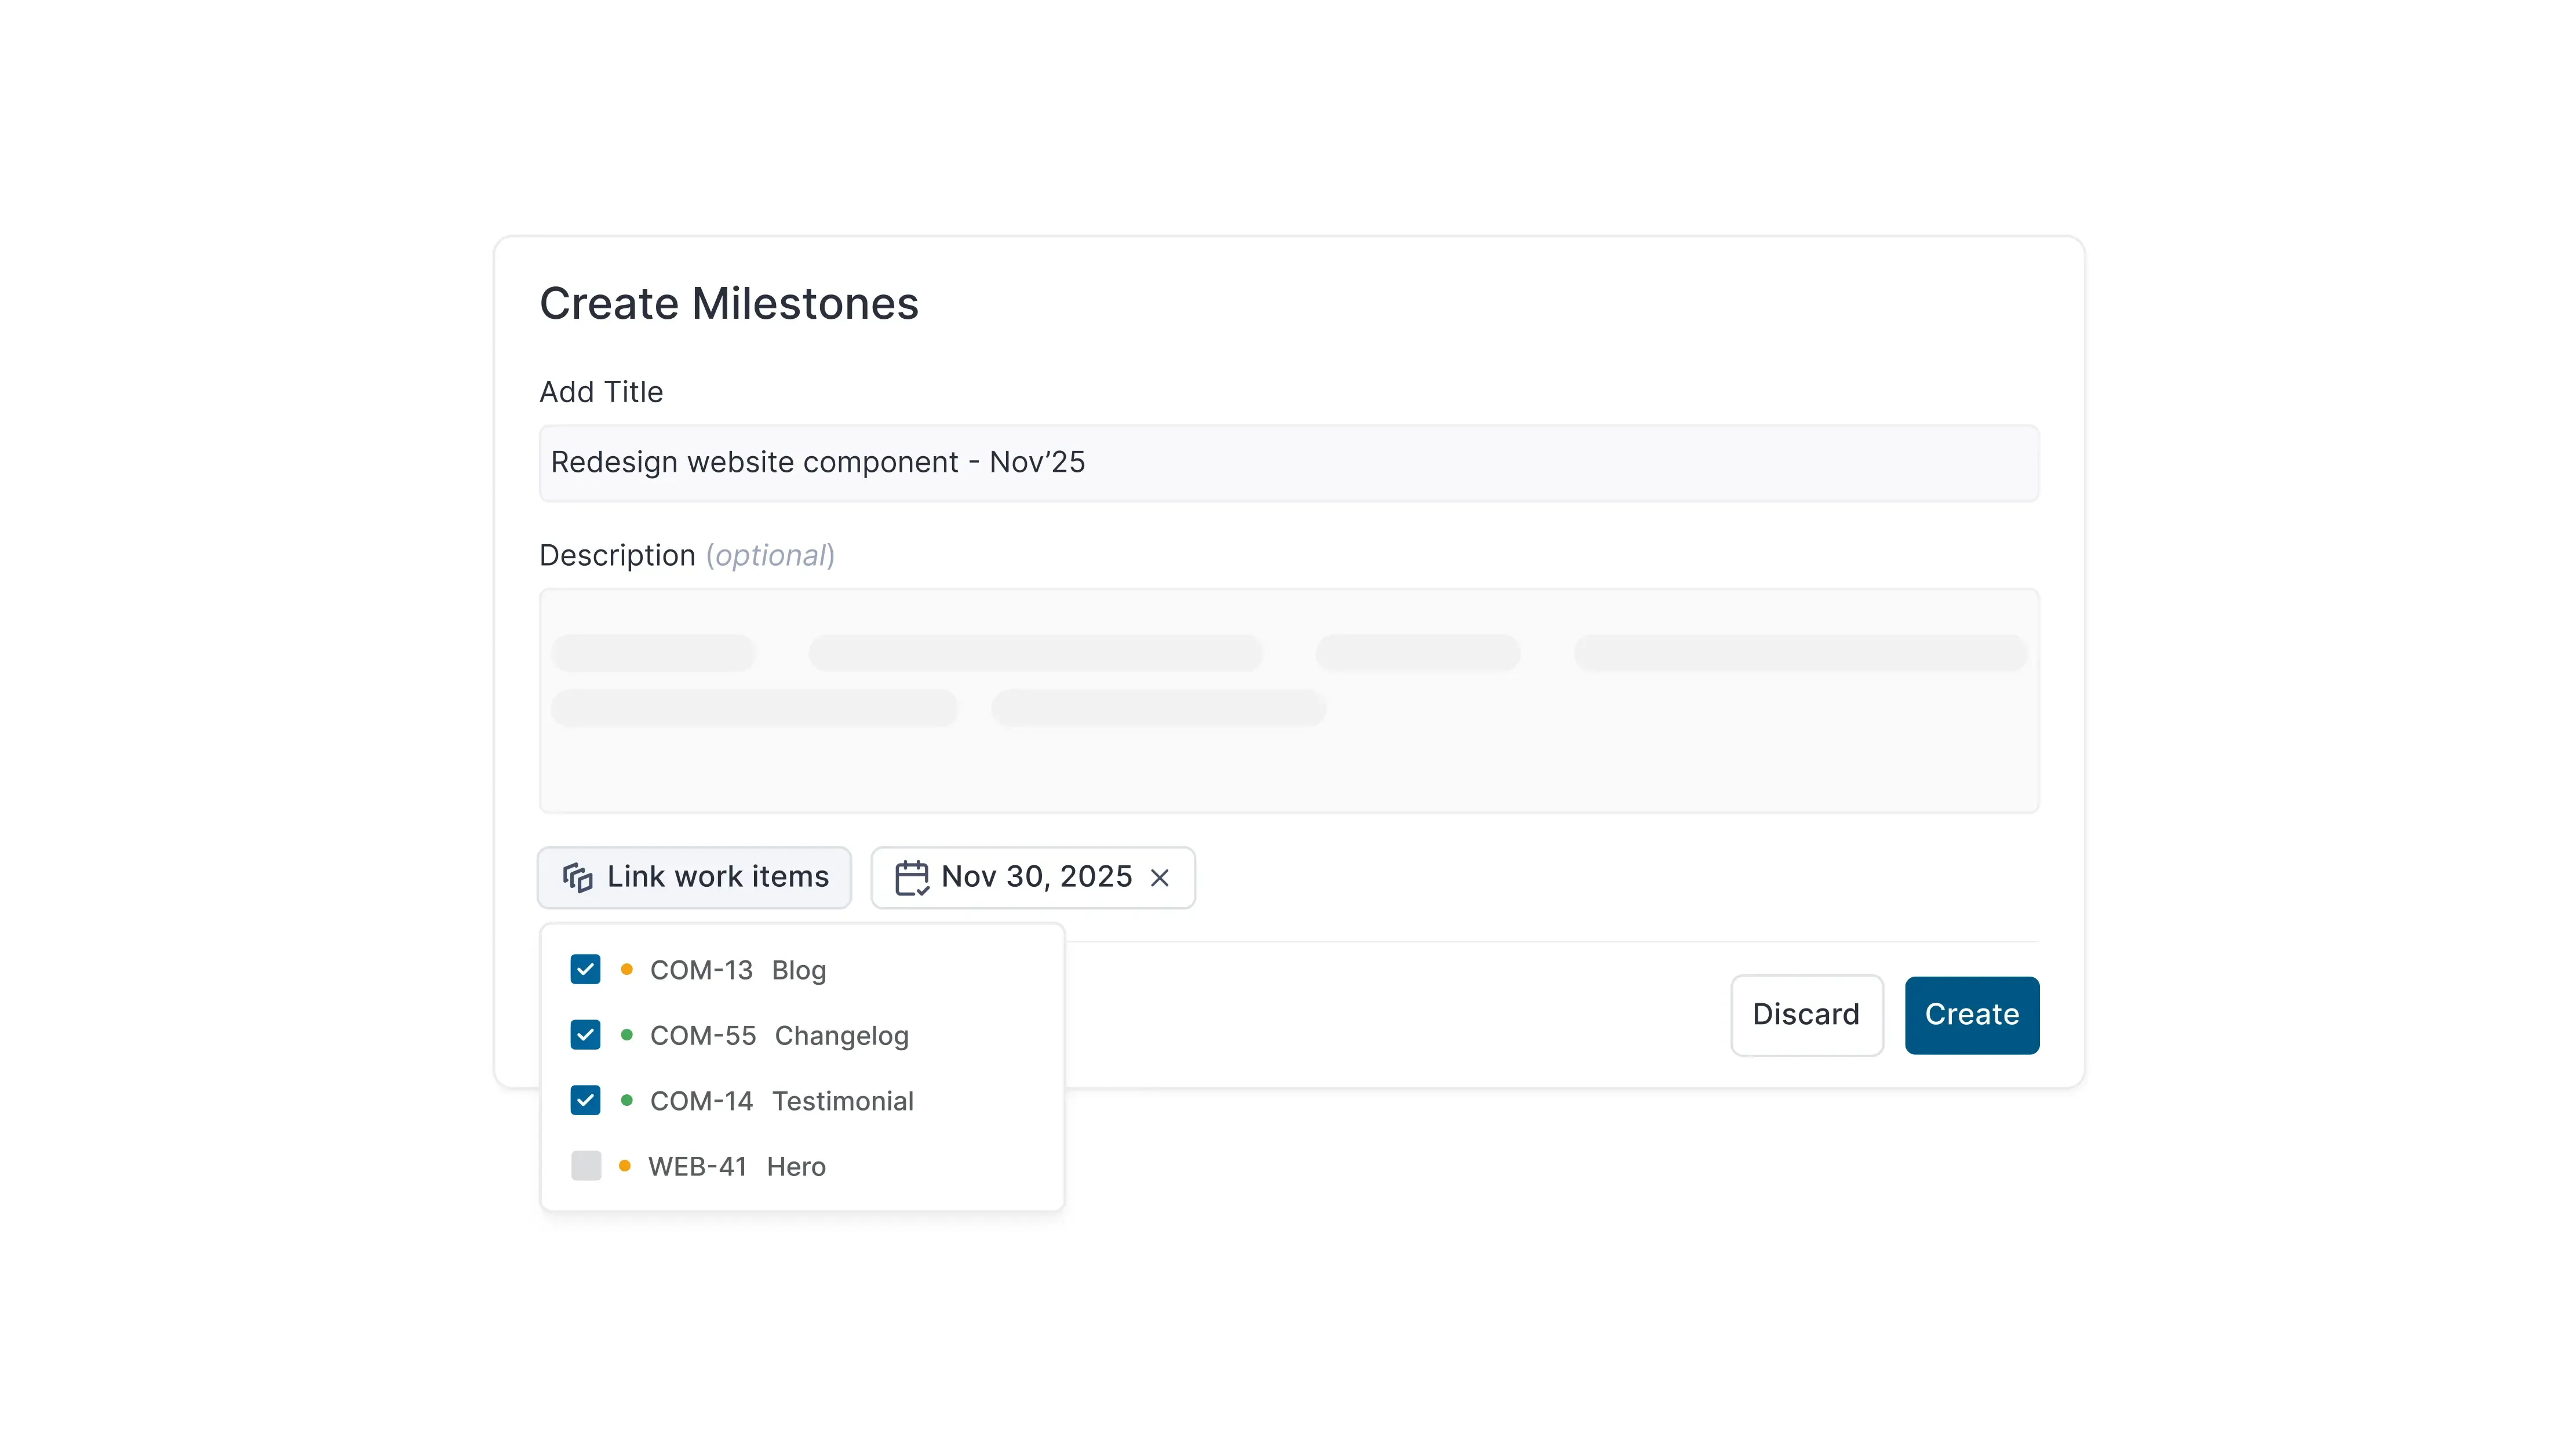Uncheck the COM-13 Blog work item
The width and height of the screenshot is (2576, 1449).
point(586,969)
